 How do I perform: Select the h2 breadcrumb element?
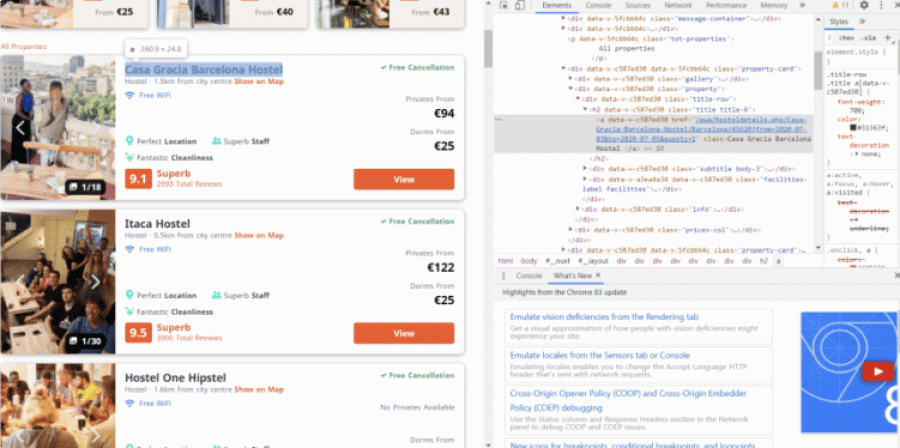[x=763, y=261]
